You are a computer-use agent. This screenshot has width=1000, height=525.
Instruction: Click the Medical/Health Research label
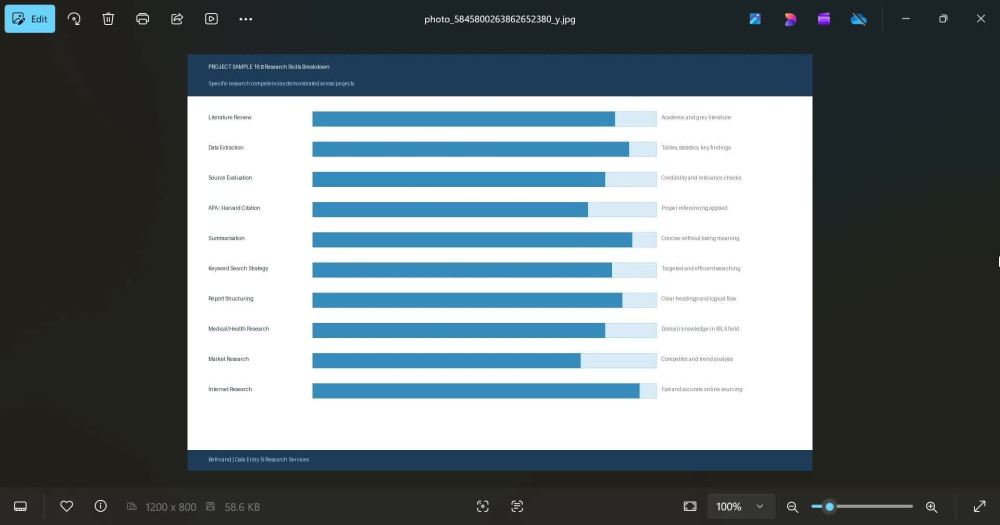click(239, 329)
